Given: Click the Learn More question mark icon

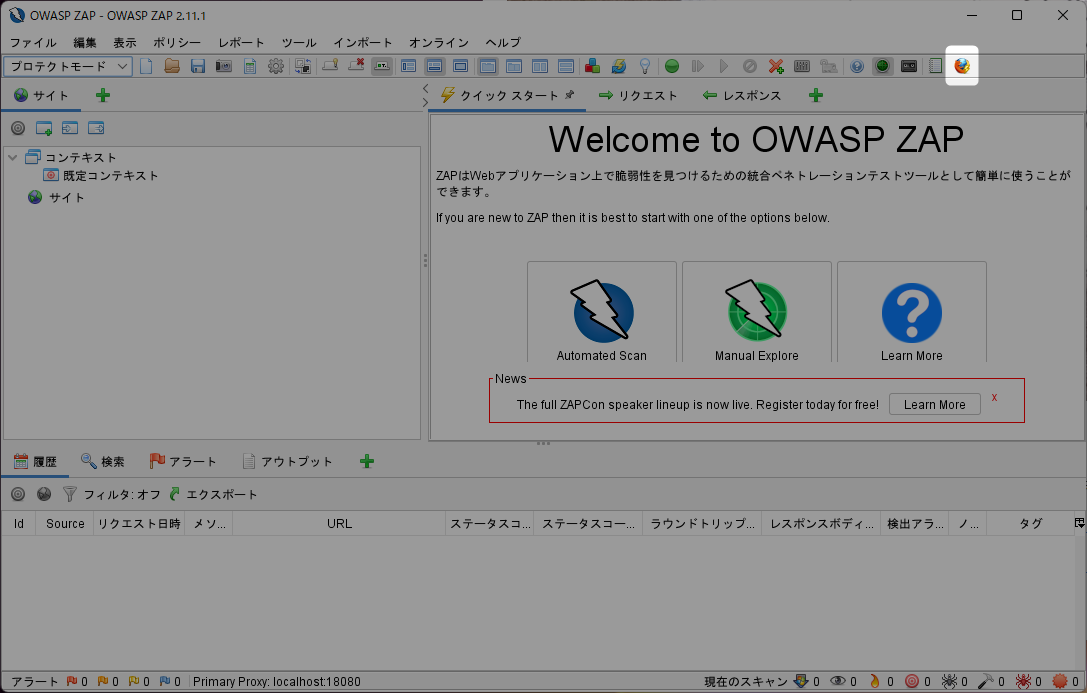Looking at the screenshot, I should (x=912, y=313).
